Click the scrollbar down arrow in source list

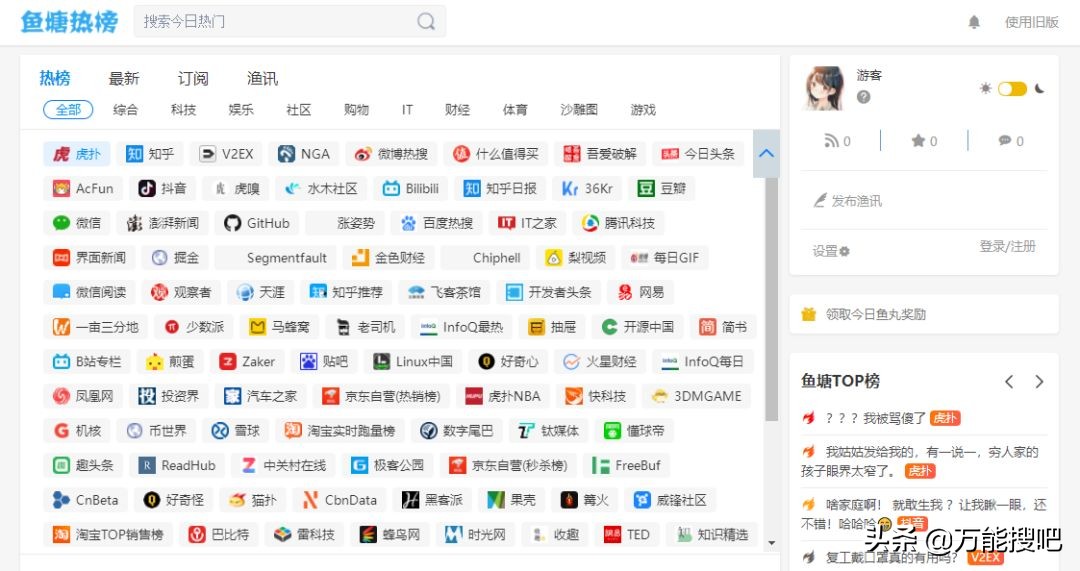click(x=771, y=543)
